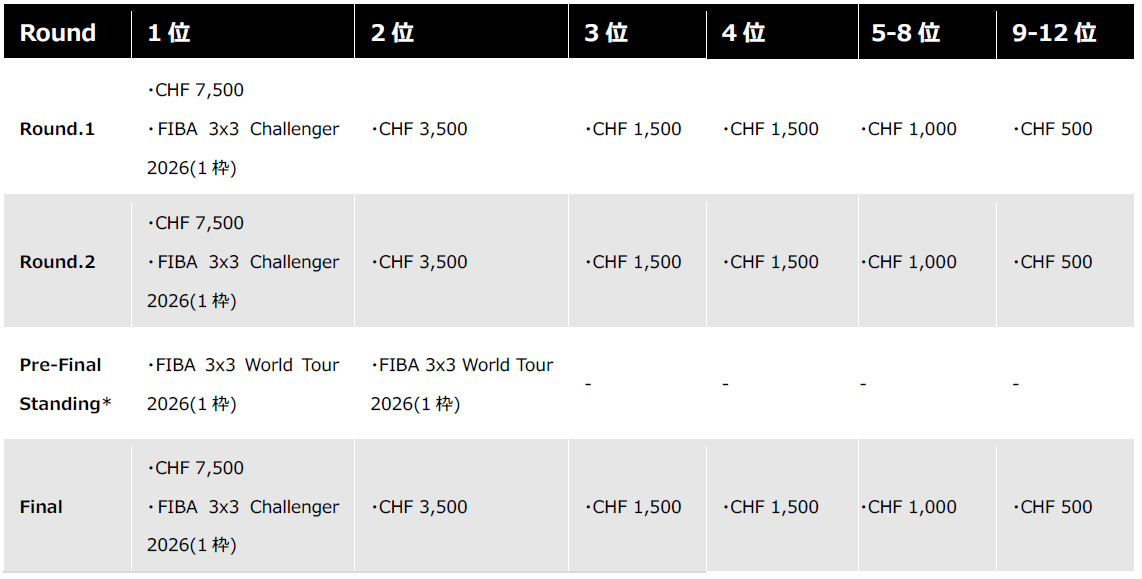Select the "5-8位" column header
This screenshot has width=1142, height=579.
[905, 33]
